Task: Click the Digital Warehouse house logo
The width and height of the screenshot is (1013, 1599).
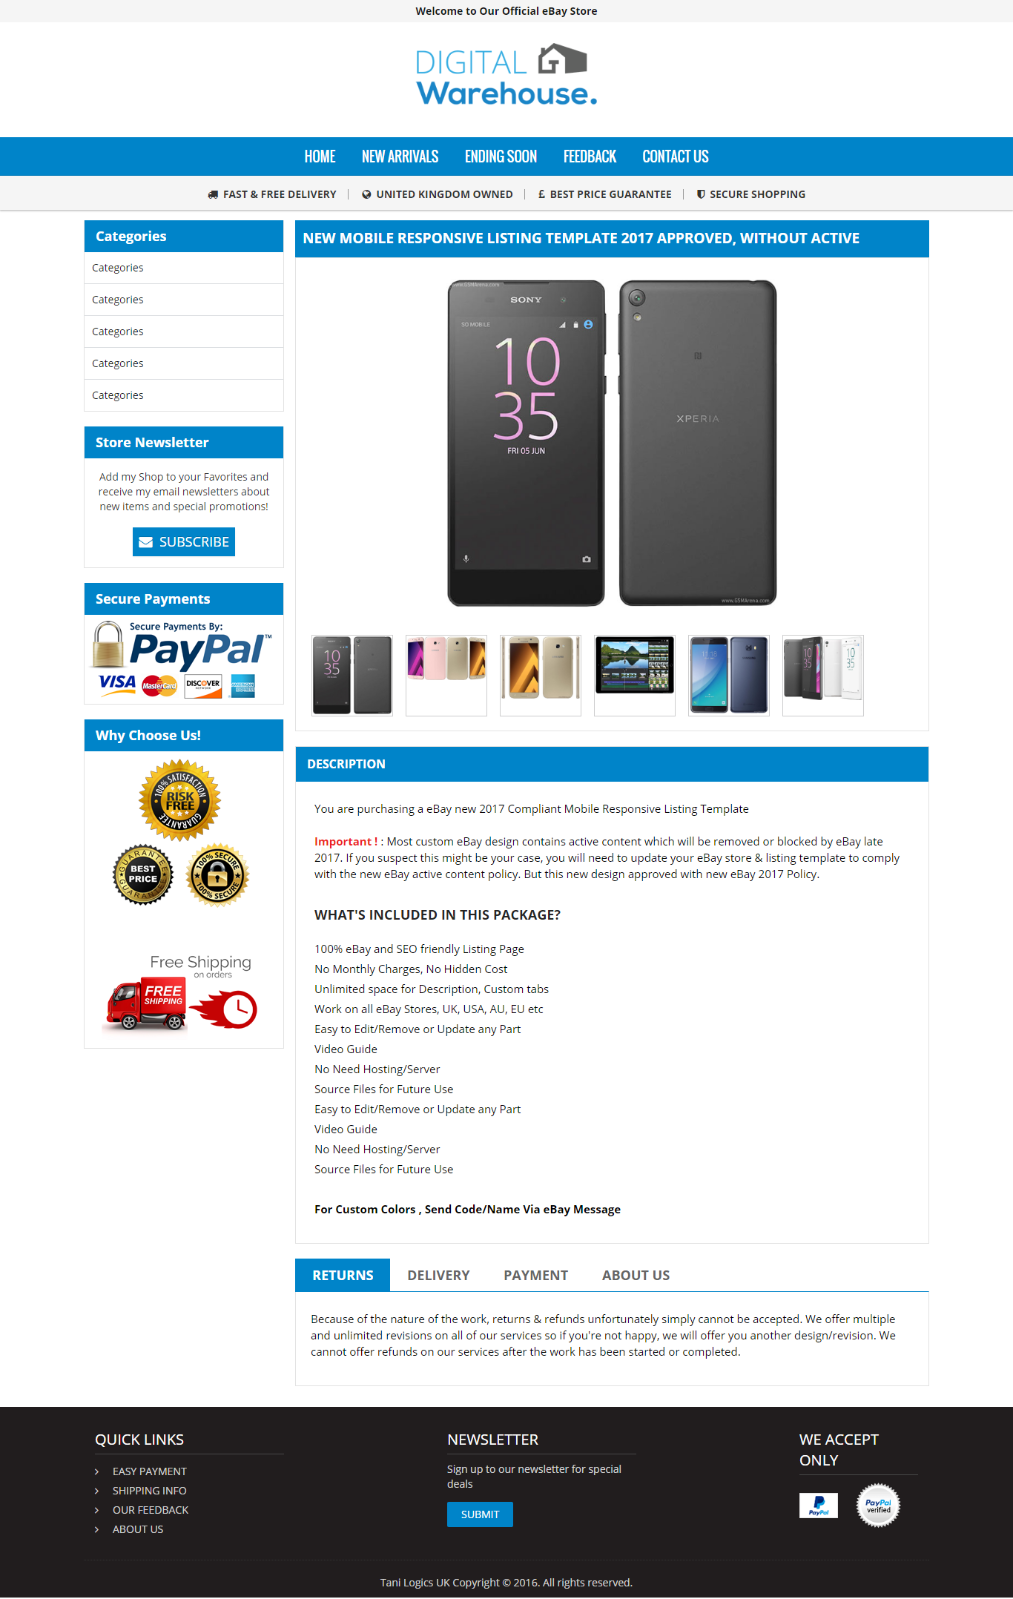Action: pyautogui.click(x=506, y=75)
